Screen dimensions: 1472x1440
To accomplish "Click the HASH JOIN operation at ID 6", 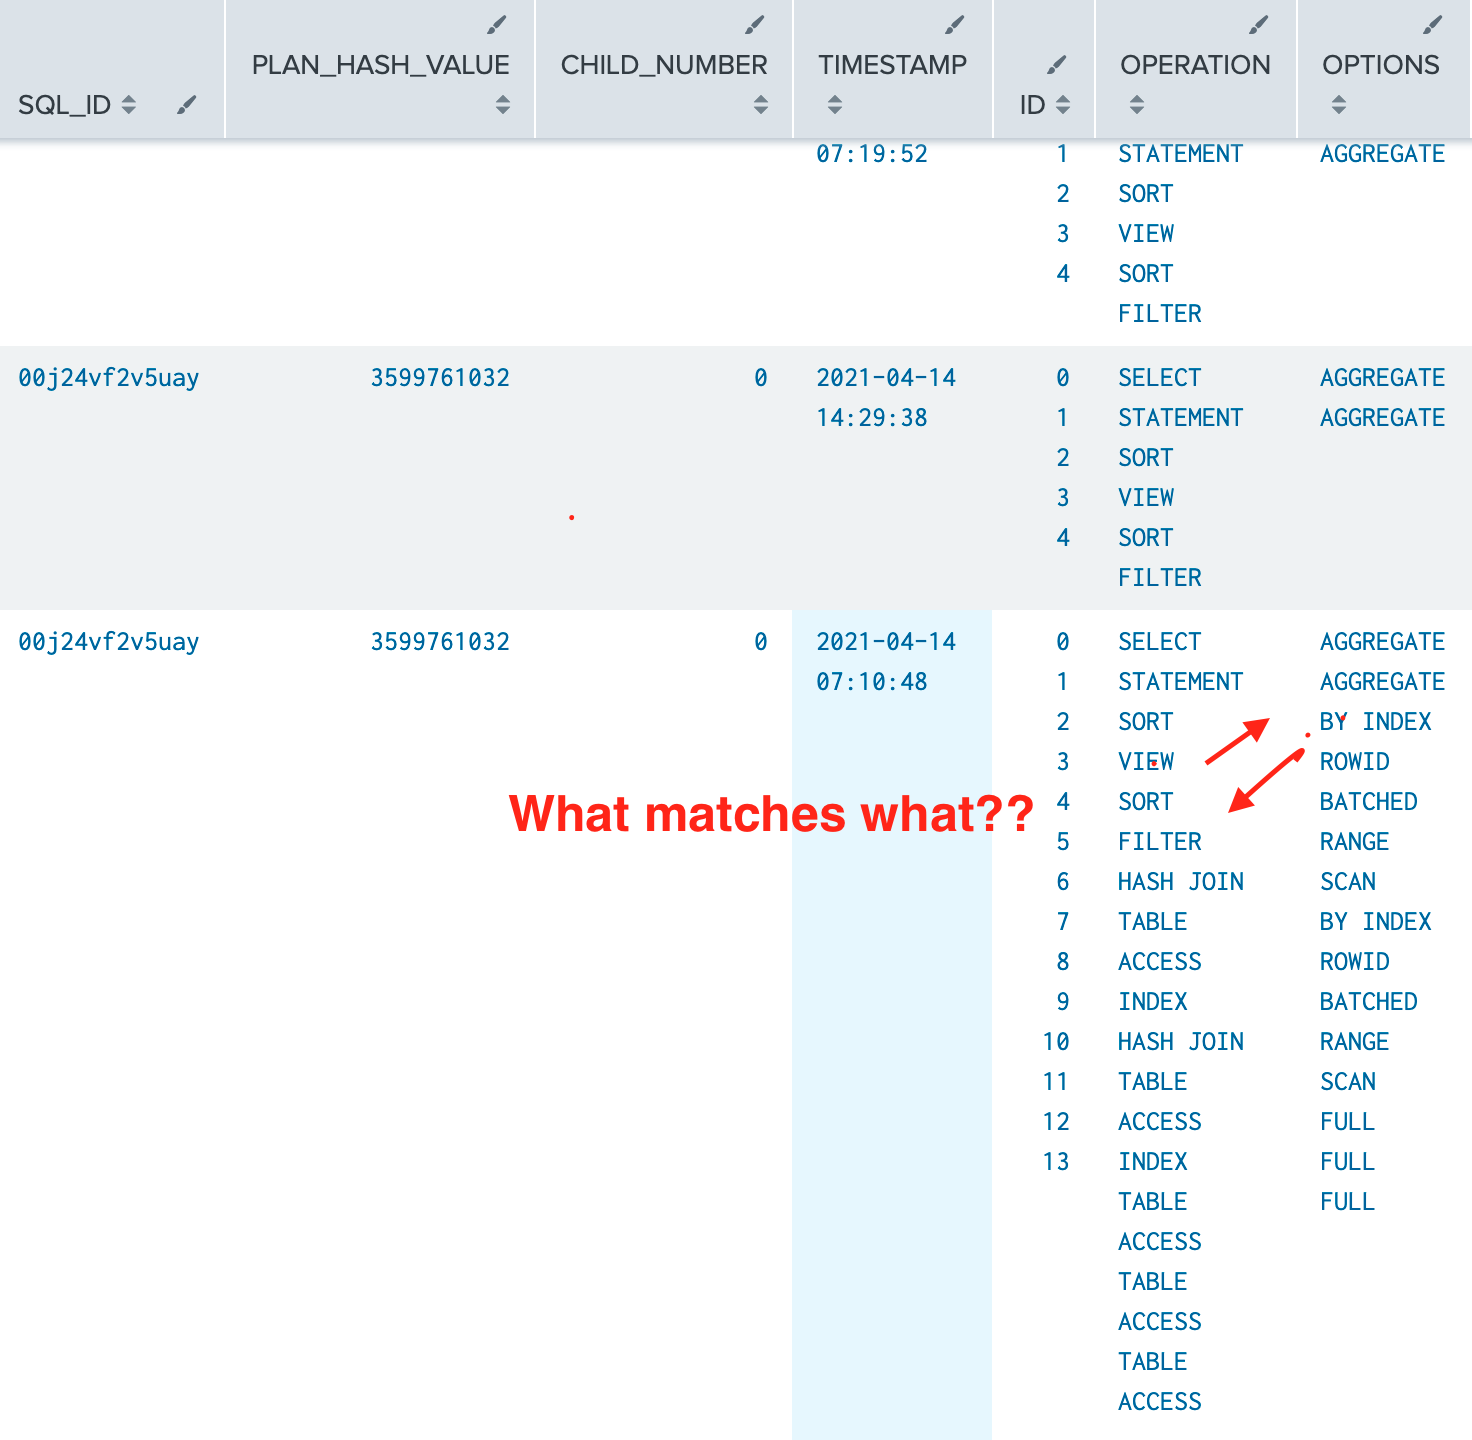I will [x=1181, y=881].
